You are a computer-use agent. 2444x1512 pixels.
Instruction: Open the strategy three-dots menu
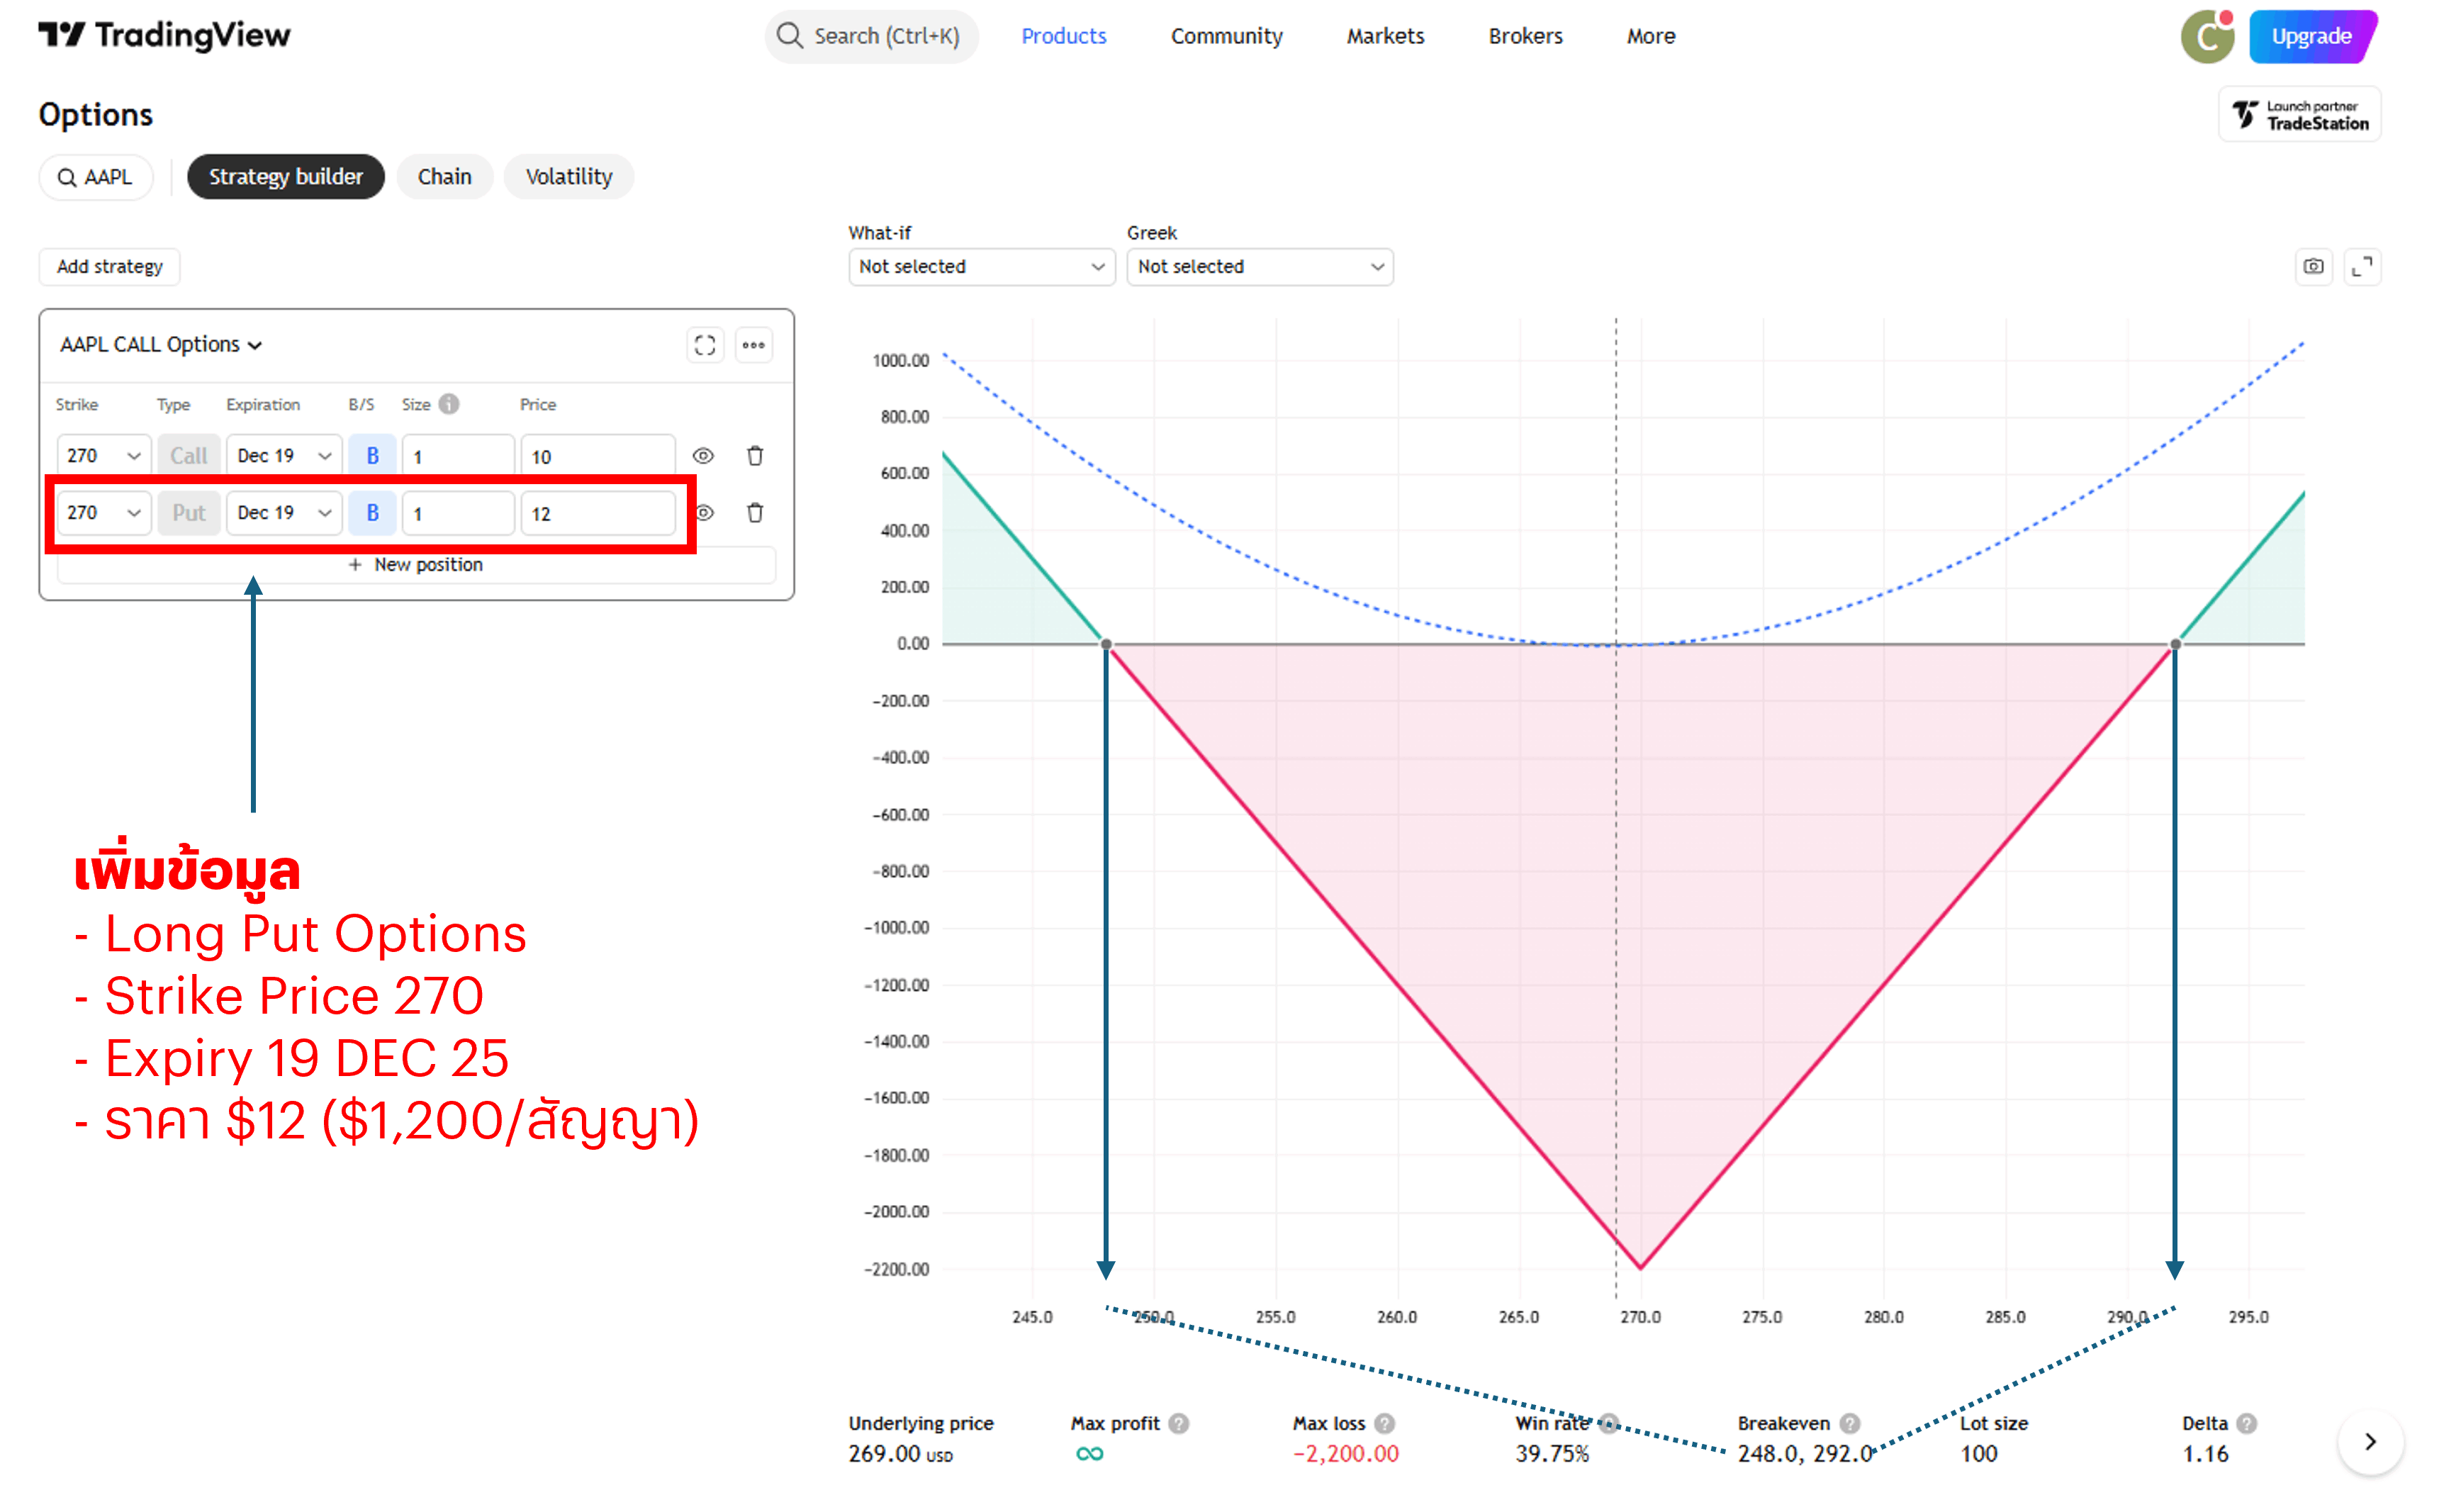point(753,345)
